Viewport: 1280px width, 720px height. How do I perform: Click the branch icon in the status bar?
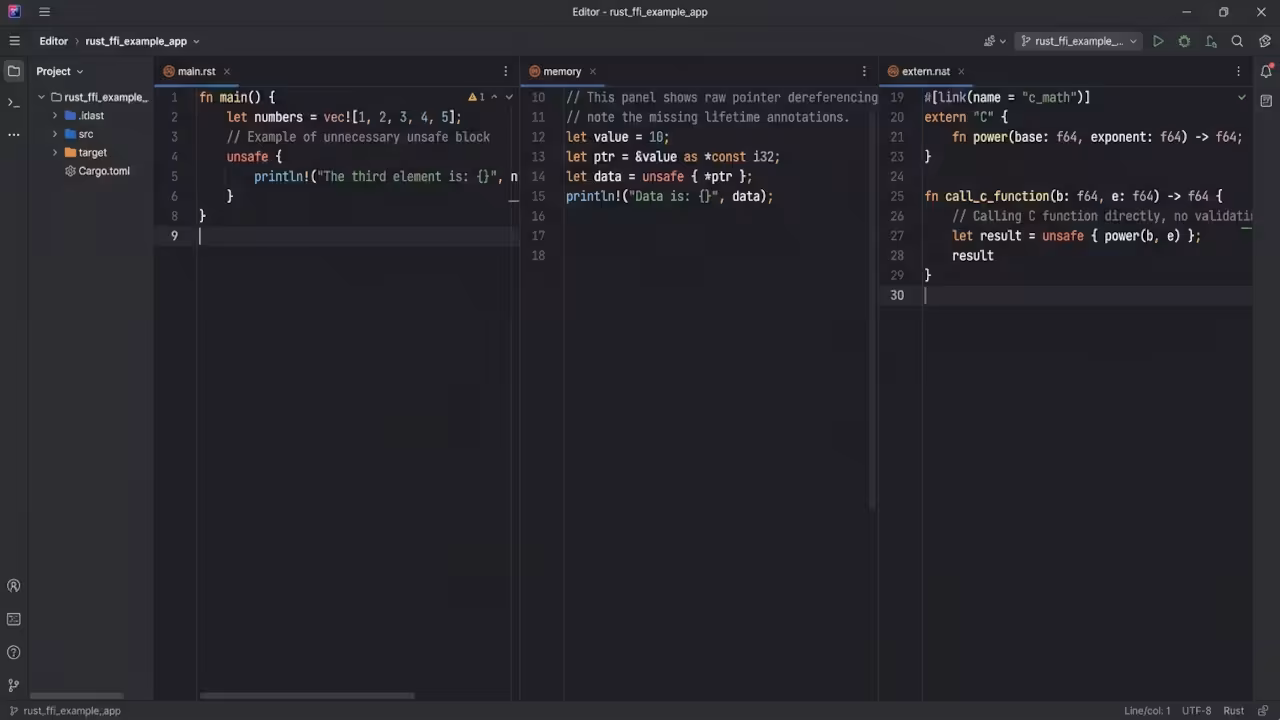coord(13,711)
